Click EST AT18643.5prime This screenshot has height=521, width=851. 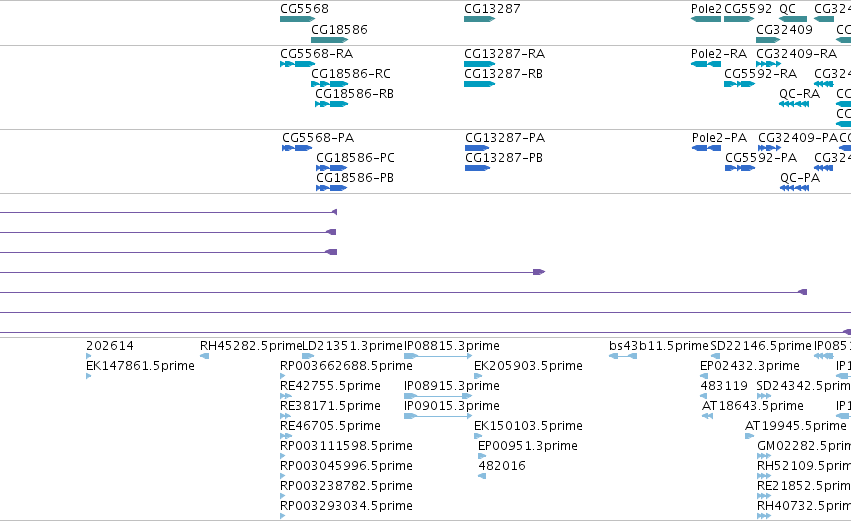coord(752,406)
